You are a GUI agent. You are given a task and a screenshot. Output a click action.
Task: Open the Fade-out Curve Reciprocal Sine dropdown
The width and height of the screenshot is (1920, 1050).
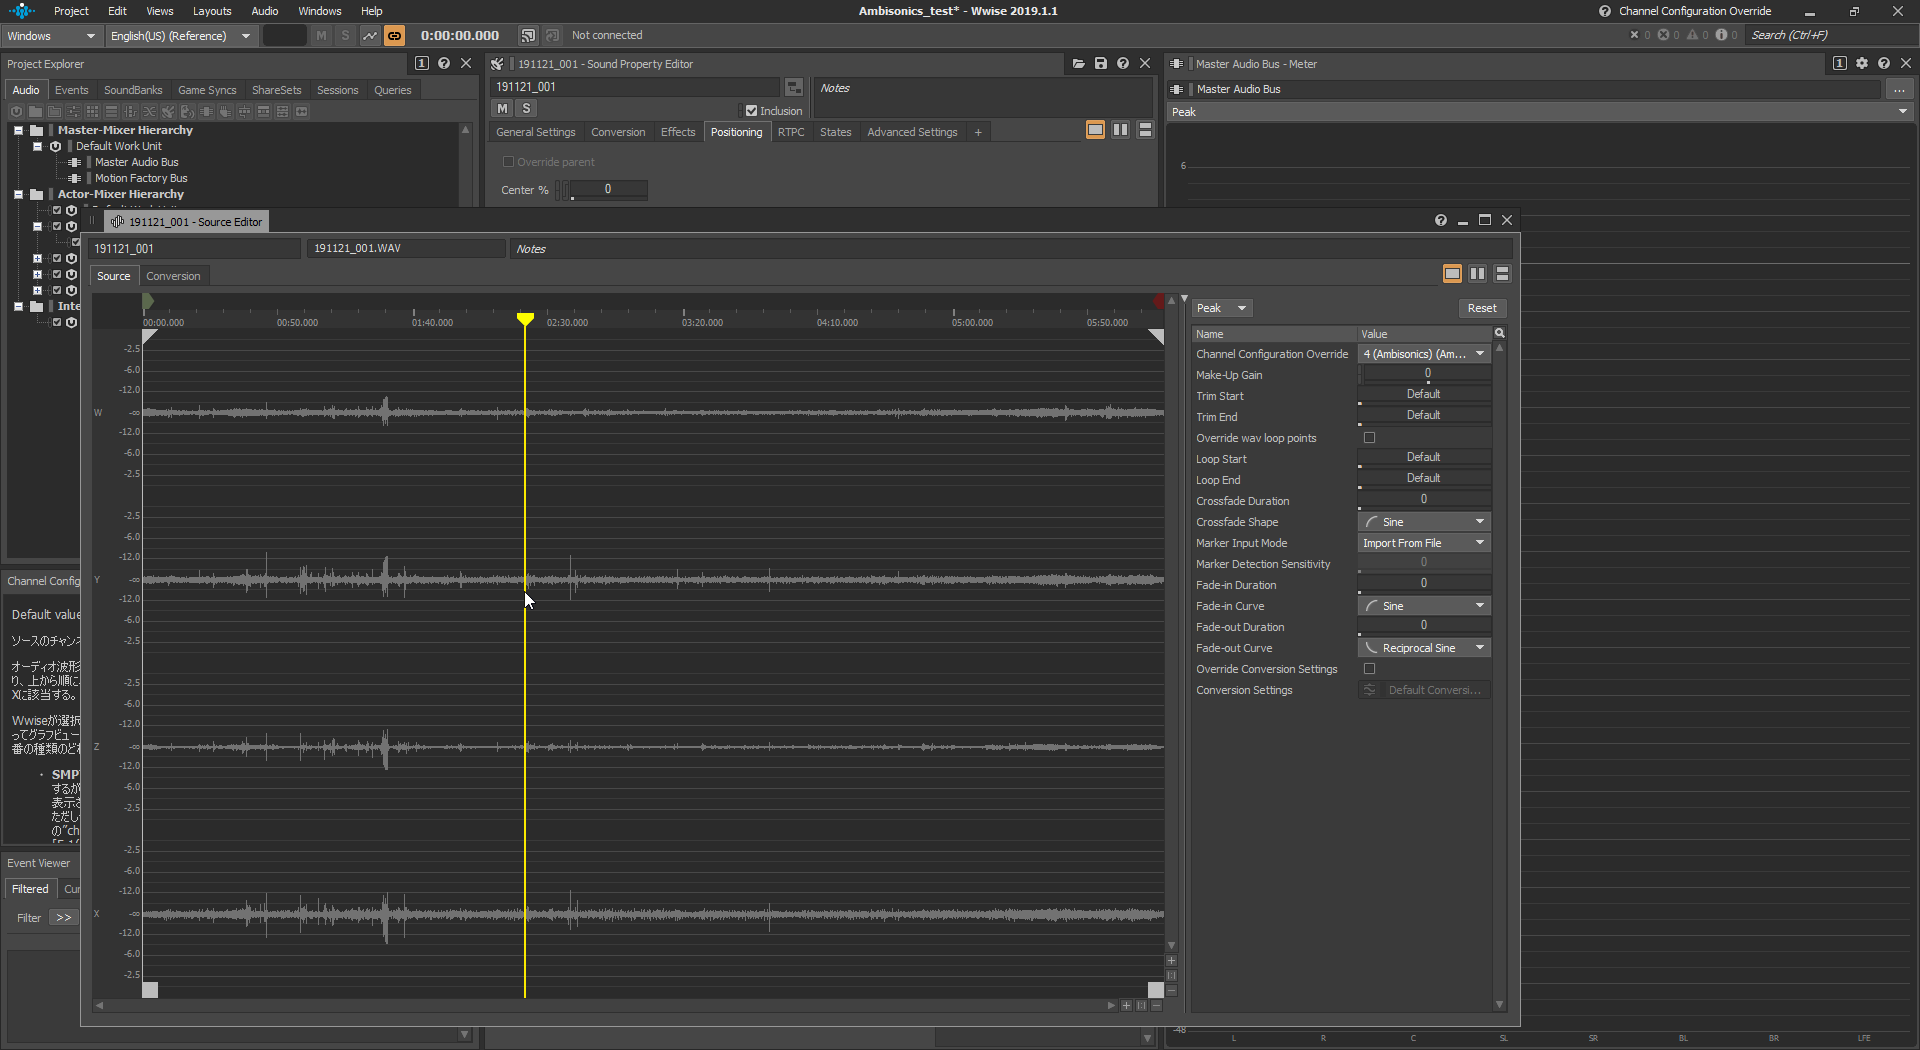tap(1424, 648)
